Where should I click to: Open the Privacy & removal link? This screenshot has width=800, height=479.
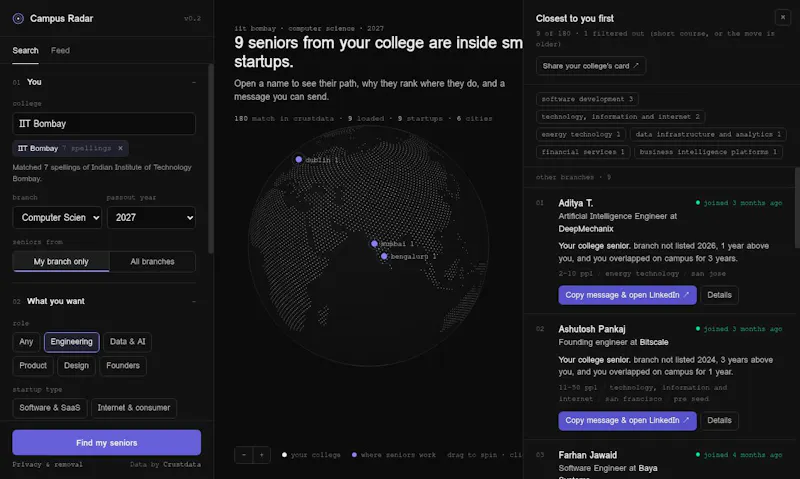(x=47, y=465)
